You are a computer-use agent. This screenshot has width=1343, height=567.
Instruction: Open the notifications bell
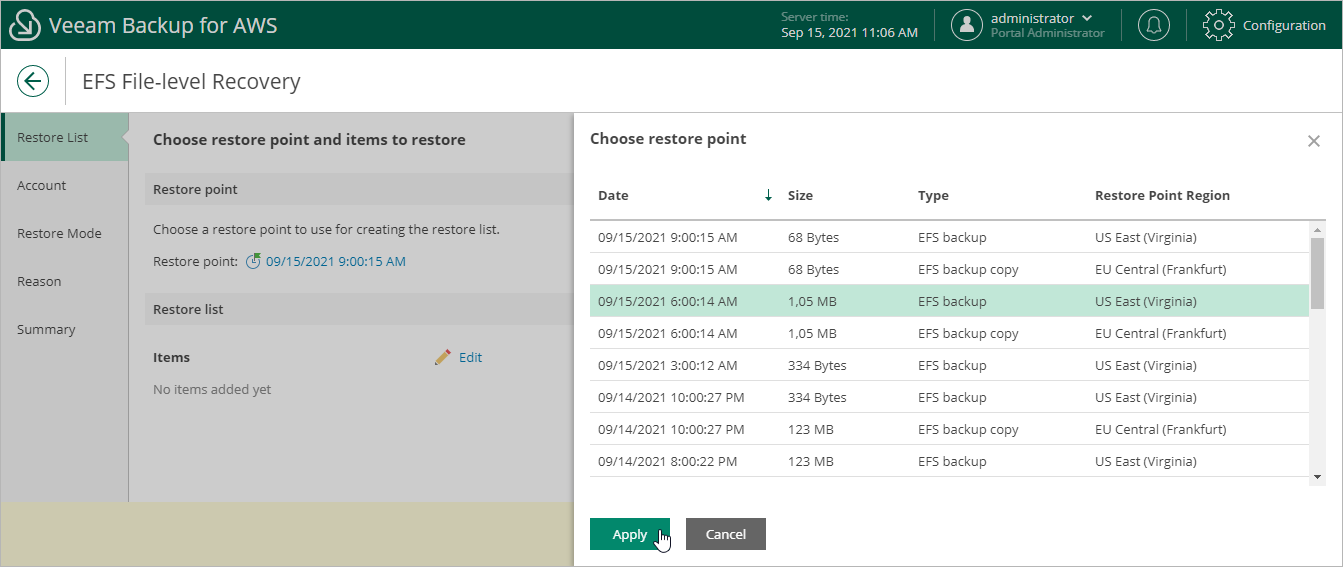[x=1153, y=25]
